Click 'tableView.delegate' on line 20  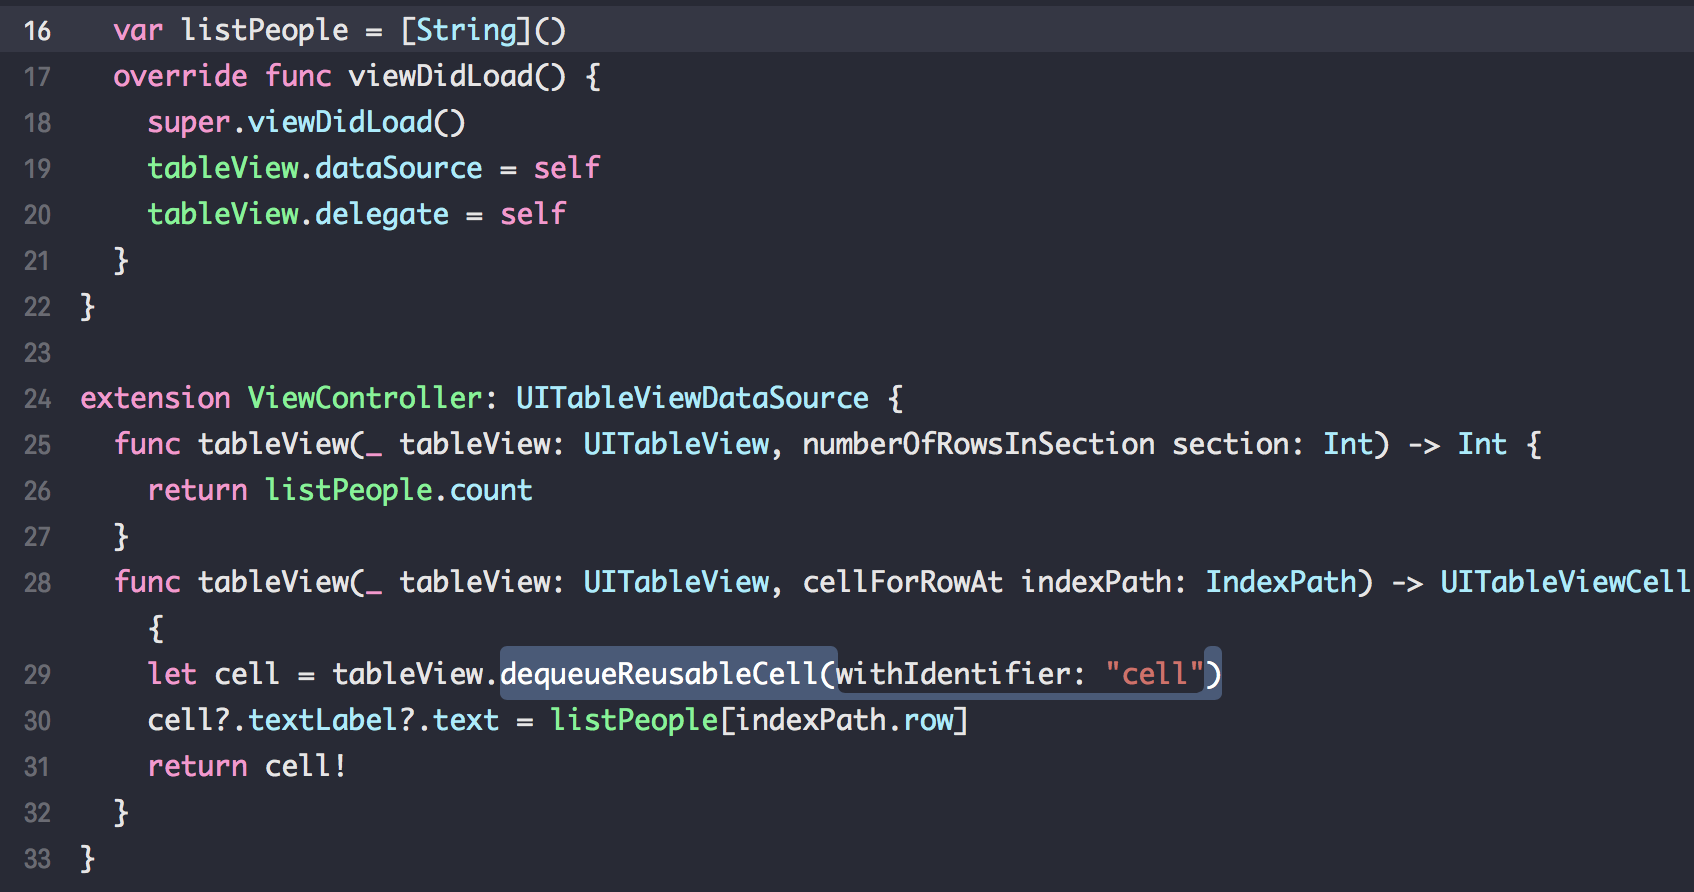tap(298, 214)
